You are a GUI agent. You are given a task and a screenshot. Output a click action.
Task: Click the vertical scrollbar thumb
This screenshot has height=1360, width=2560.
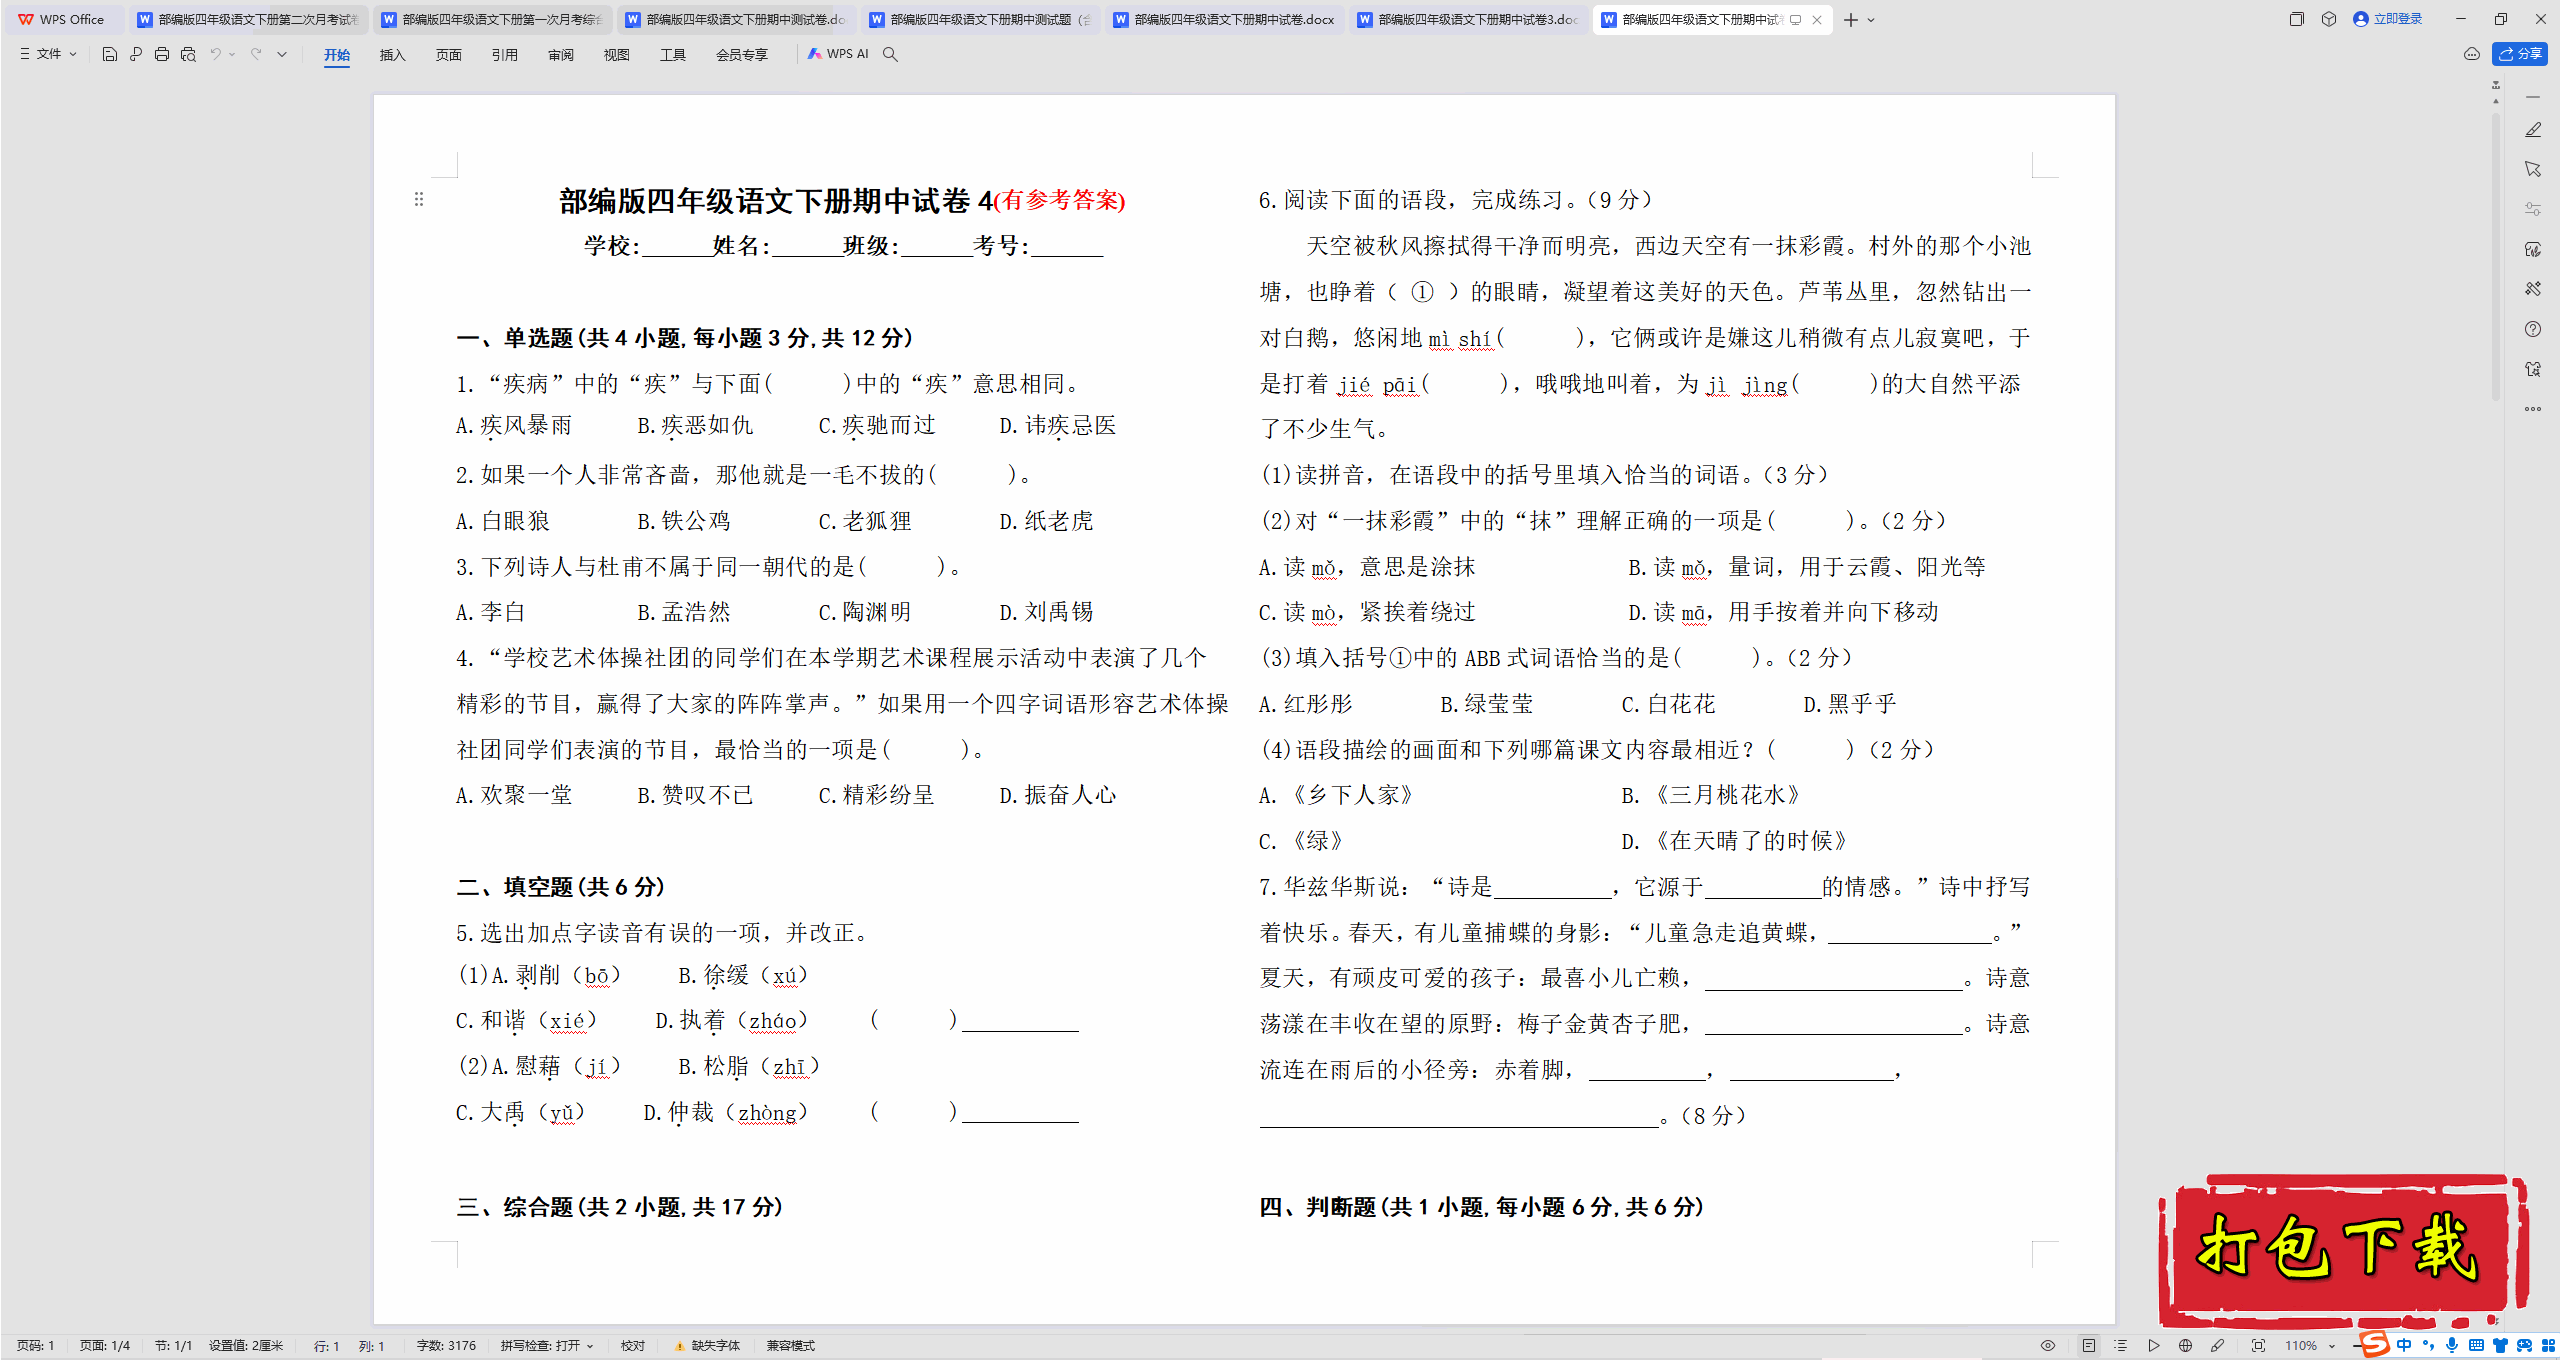[x=2496, y=258]
